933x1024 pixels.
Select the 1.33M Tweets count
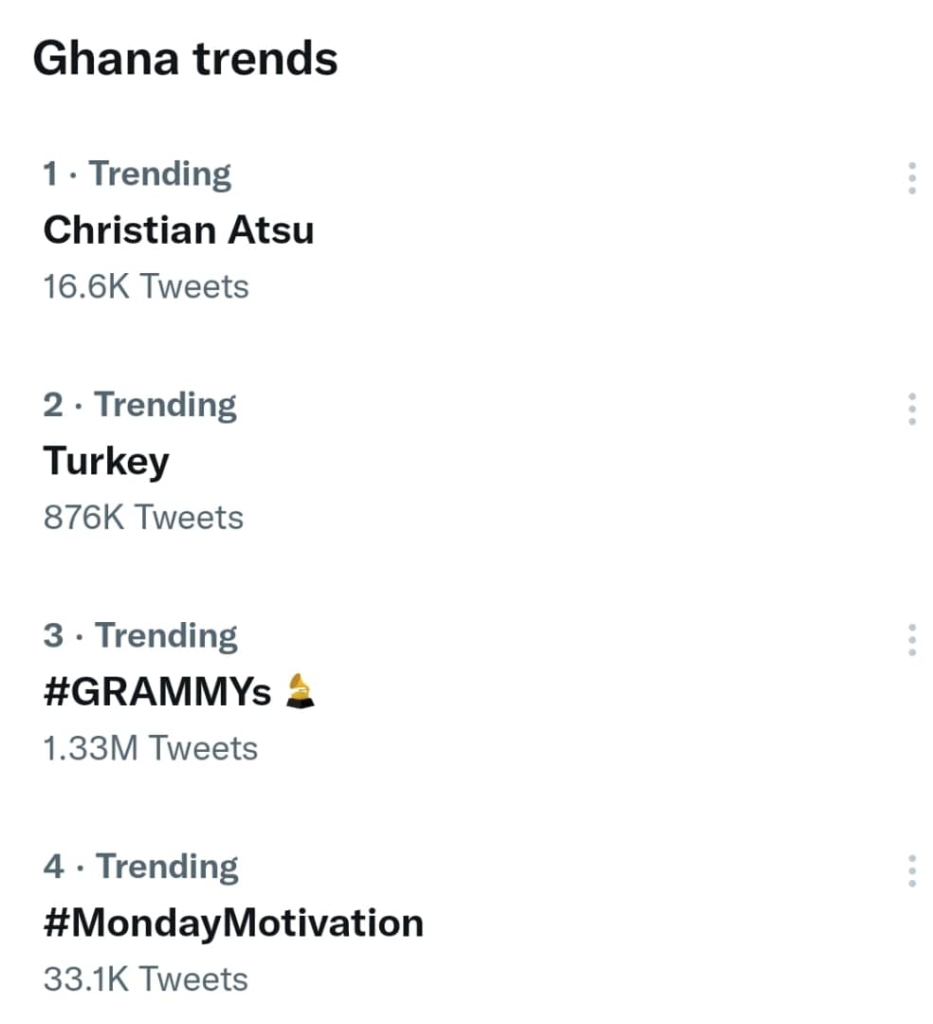tap(150, 749)
